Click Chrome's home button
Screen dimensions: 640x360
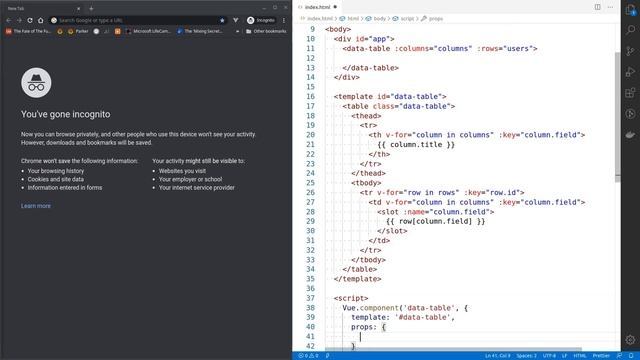[40, 20]
